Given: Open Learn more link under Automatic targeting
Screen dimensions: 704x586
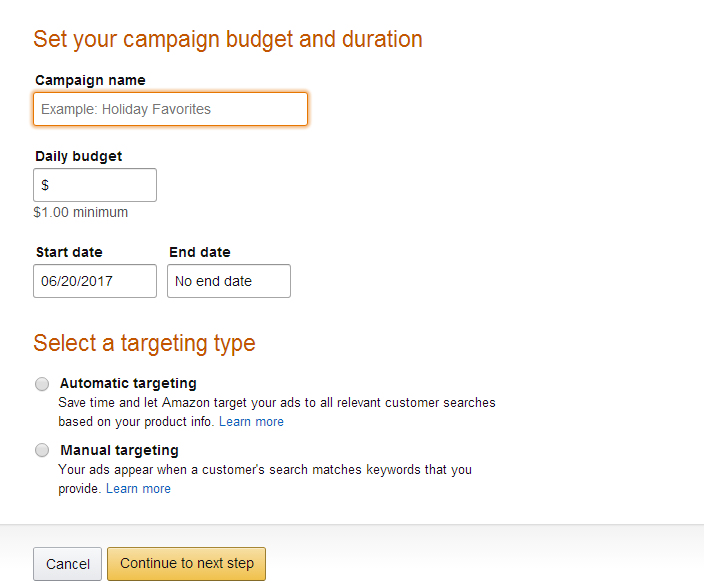Looking at the screenshot, I should (251, 422).
